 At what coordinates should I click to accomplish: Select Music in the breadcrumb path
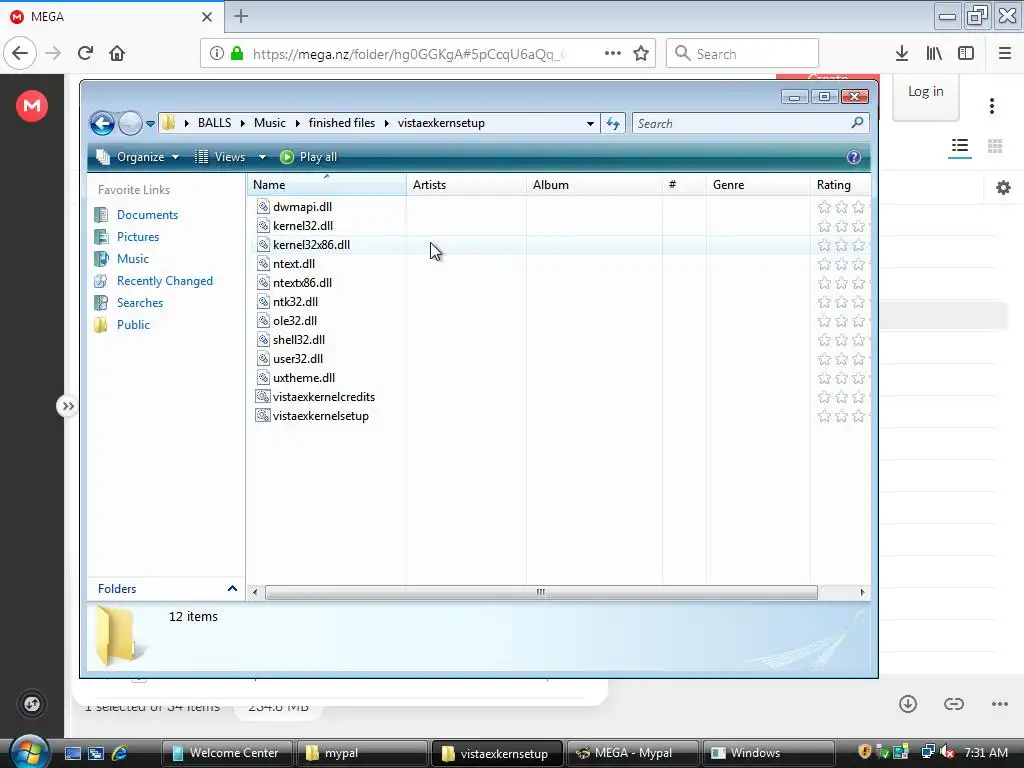[270, 123]
